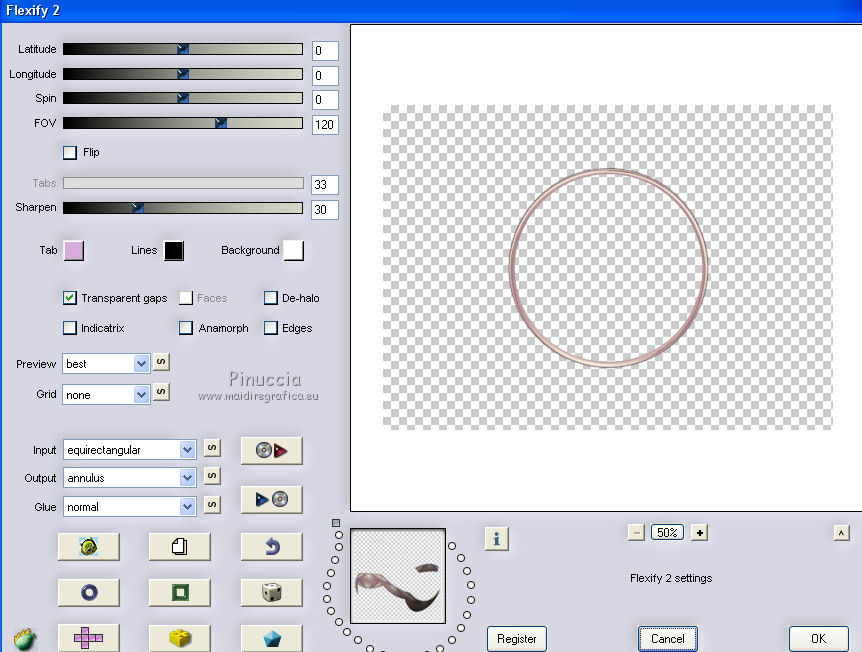Image resolution: width=862 pixels, height=652 pixels.
Task: Click the OK button
Action: coord(819,639)
